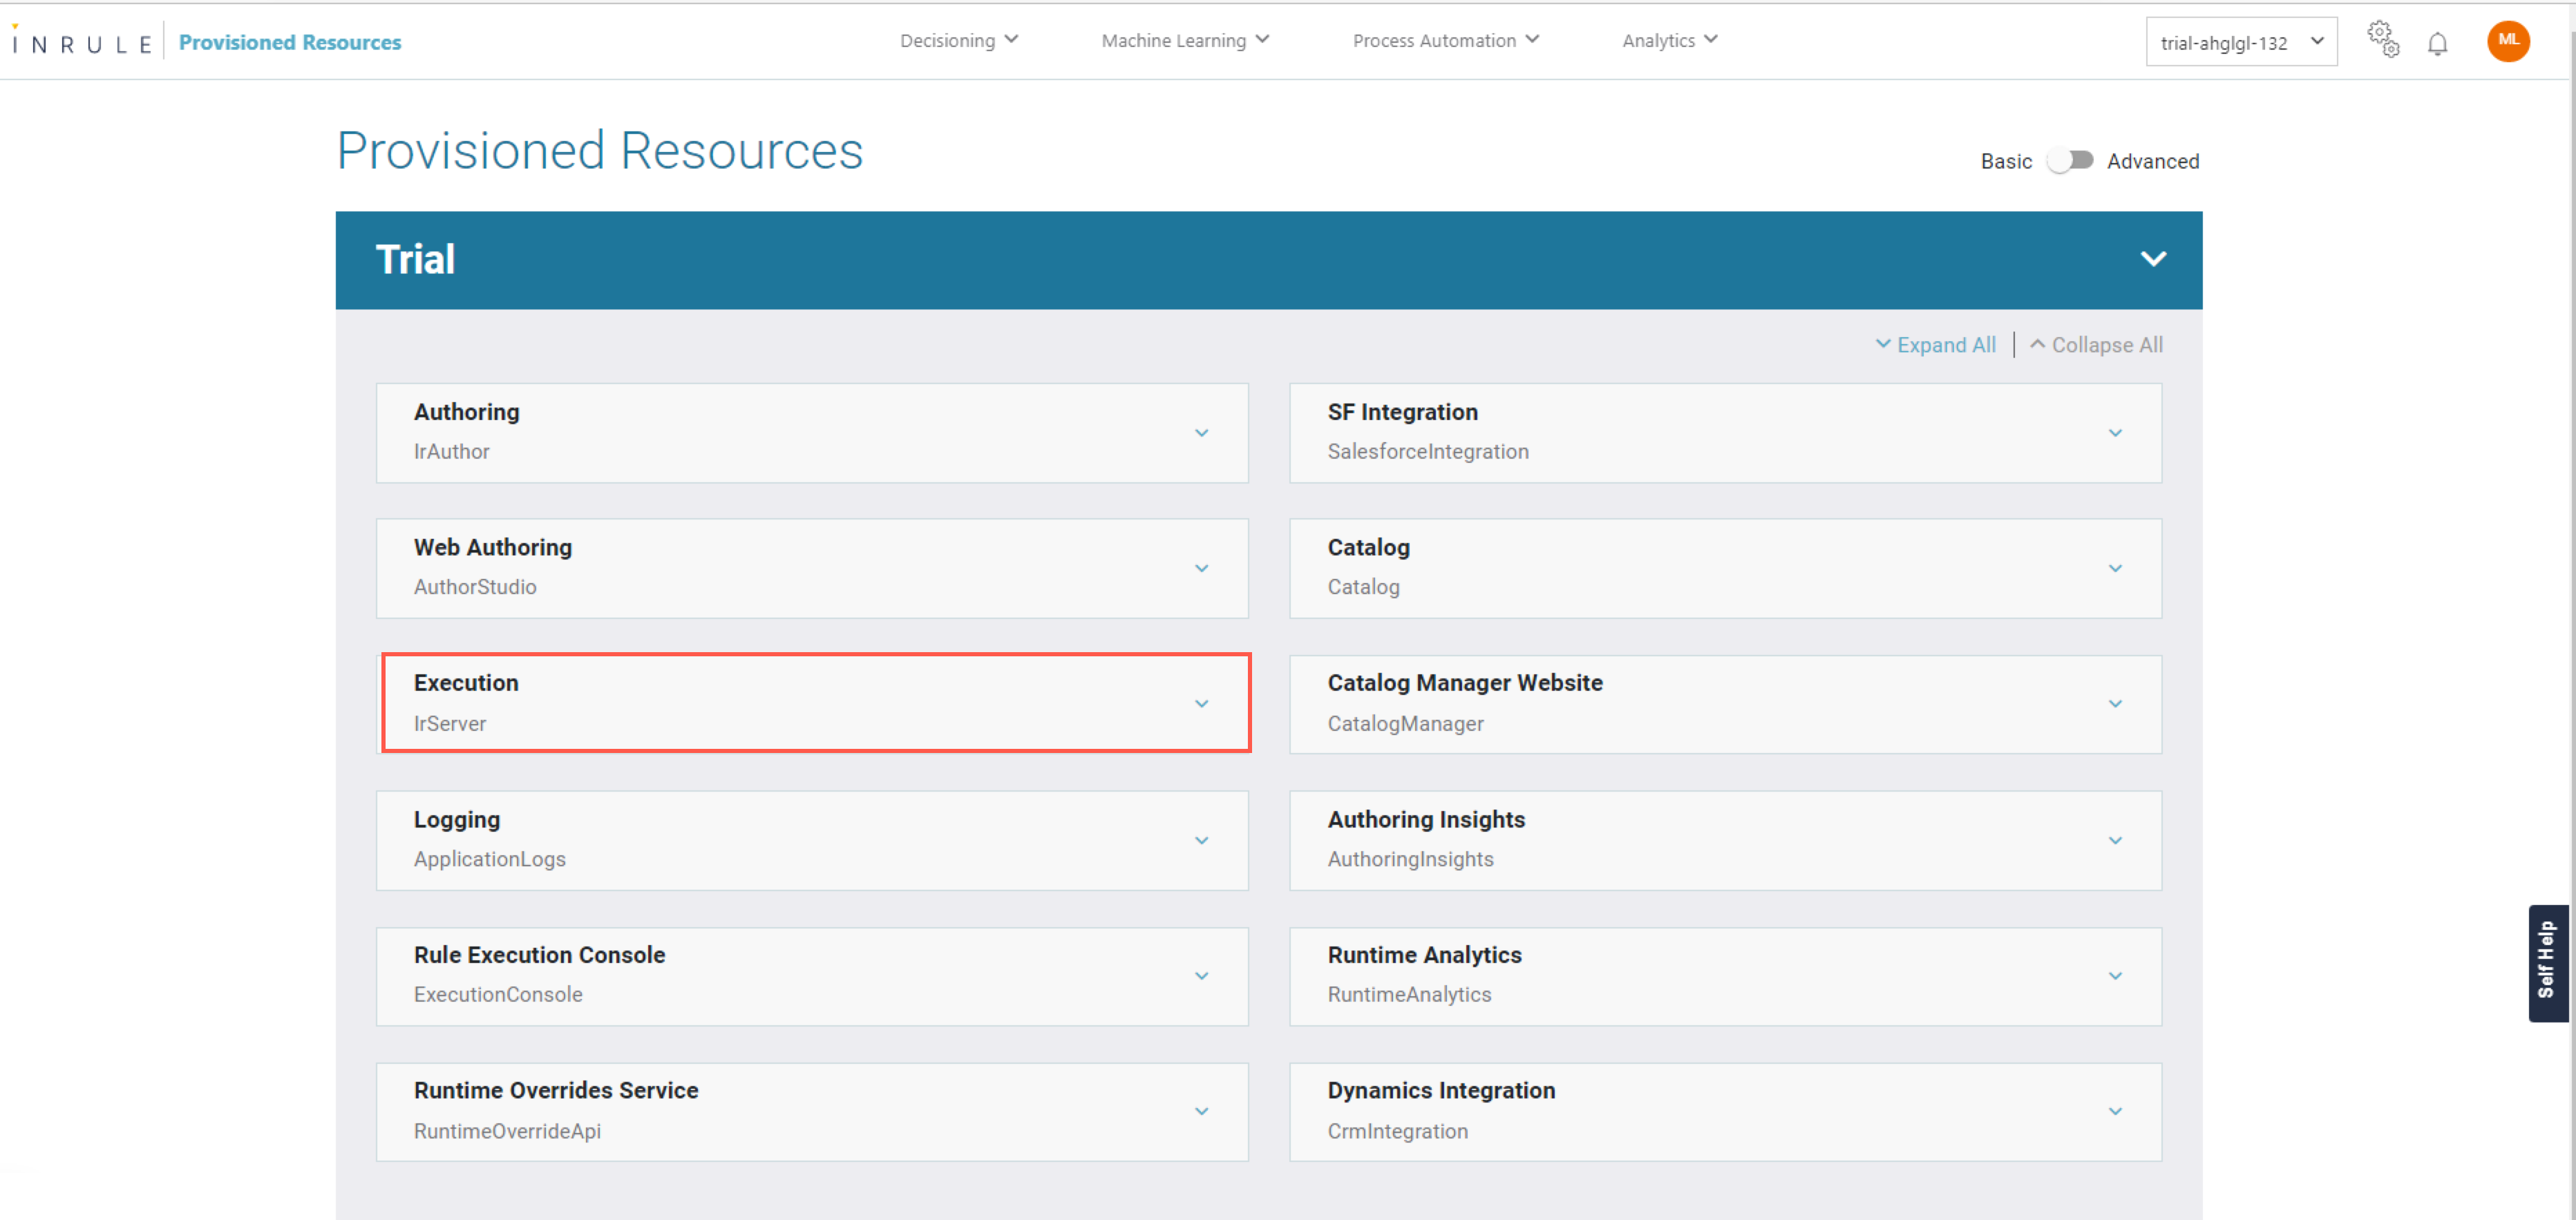Screen dimensions: 2576x1220
Task: Expand the Runtime Analytics card chevron
Action: click(x=2115, y=976)
